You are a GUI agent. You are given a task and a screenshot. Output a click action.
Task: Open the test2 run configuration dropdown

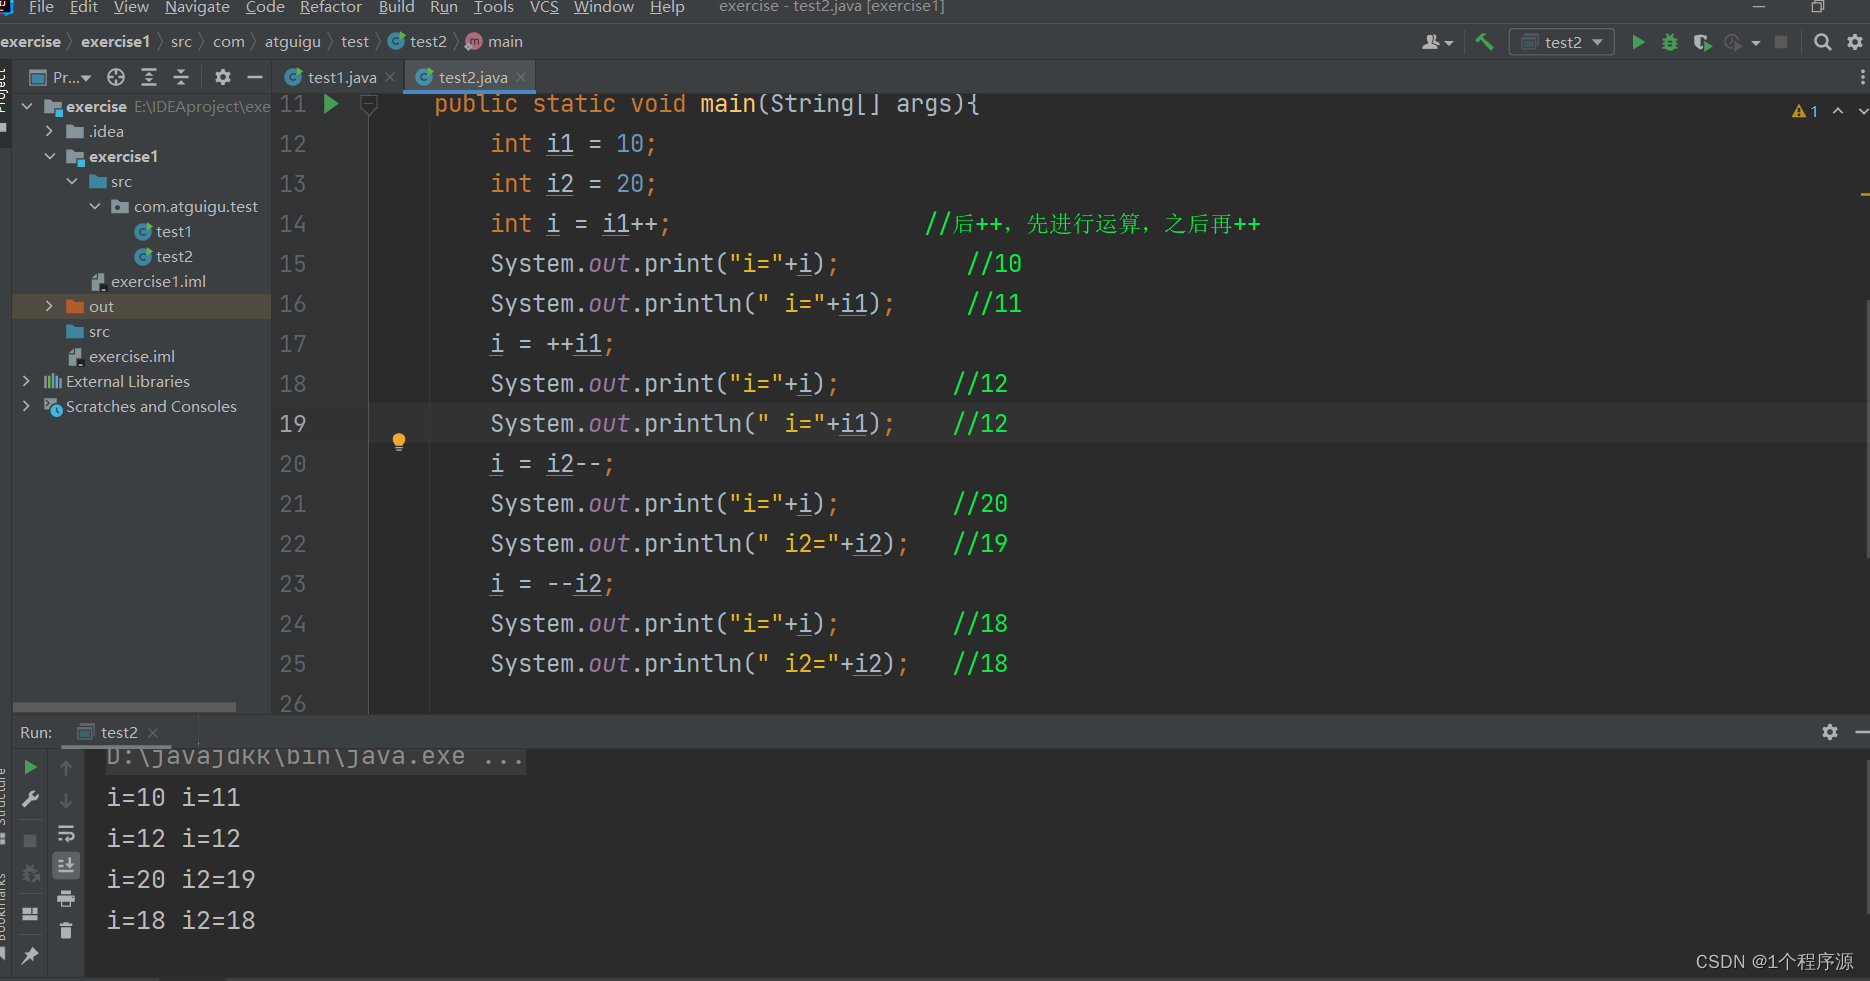point(1561,42)
